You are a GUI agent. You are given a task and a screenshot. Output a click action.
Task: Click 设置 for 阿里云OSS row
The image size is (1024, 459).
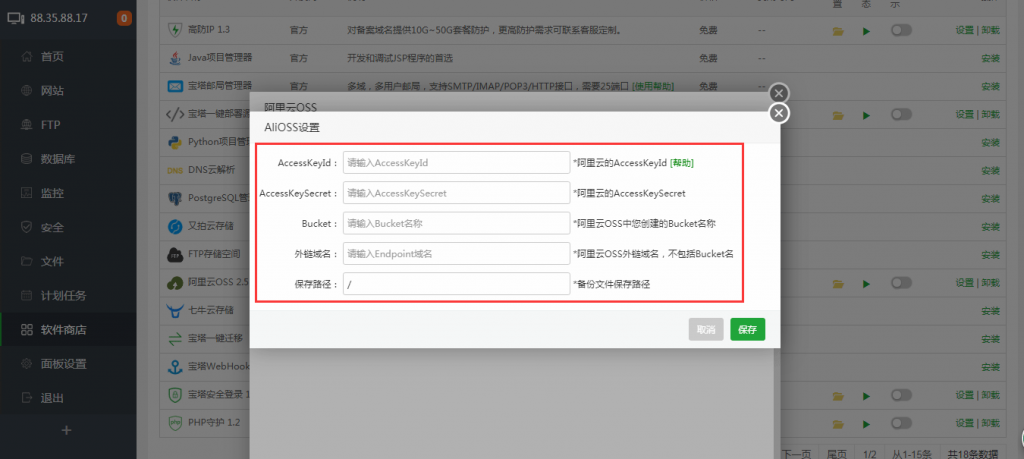tap(965, 283)
